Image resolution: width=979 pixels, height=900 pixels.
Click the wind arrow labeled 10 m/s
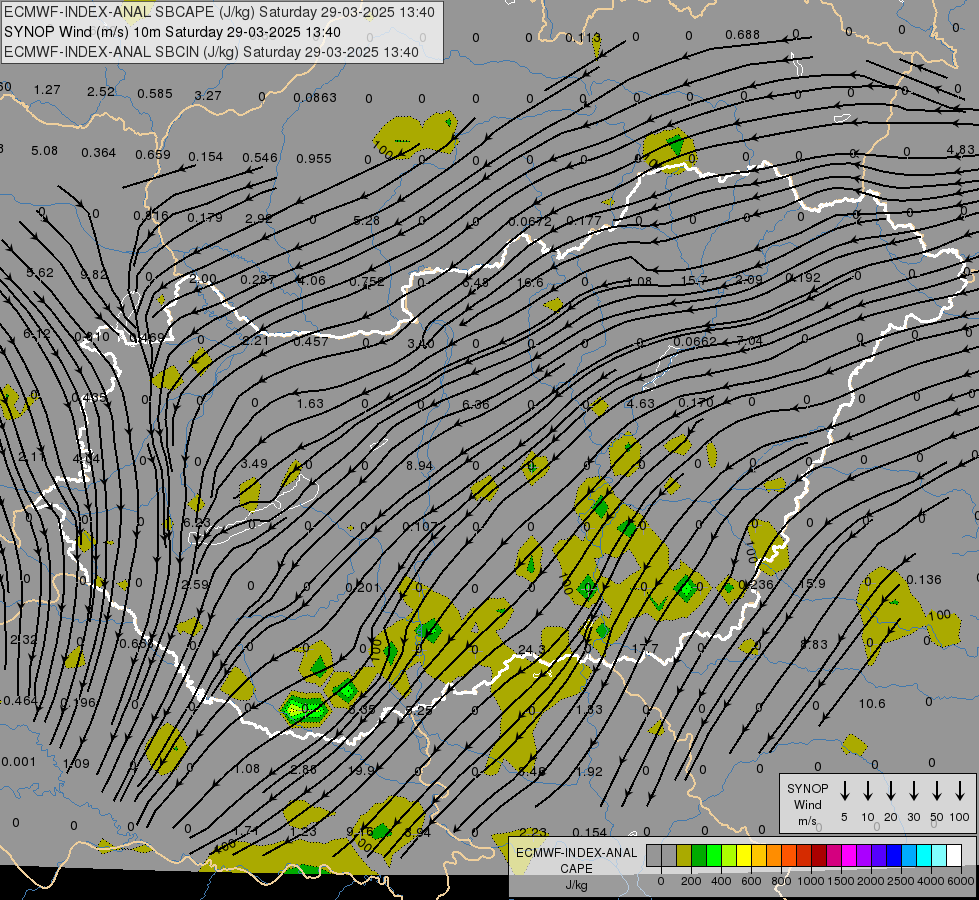point(868,791)
